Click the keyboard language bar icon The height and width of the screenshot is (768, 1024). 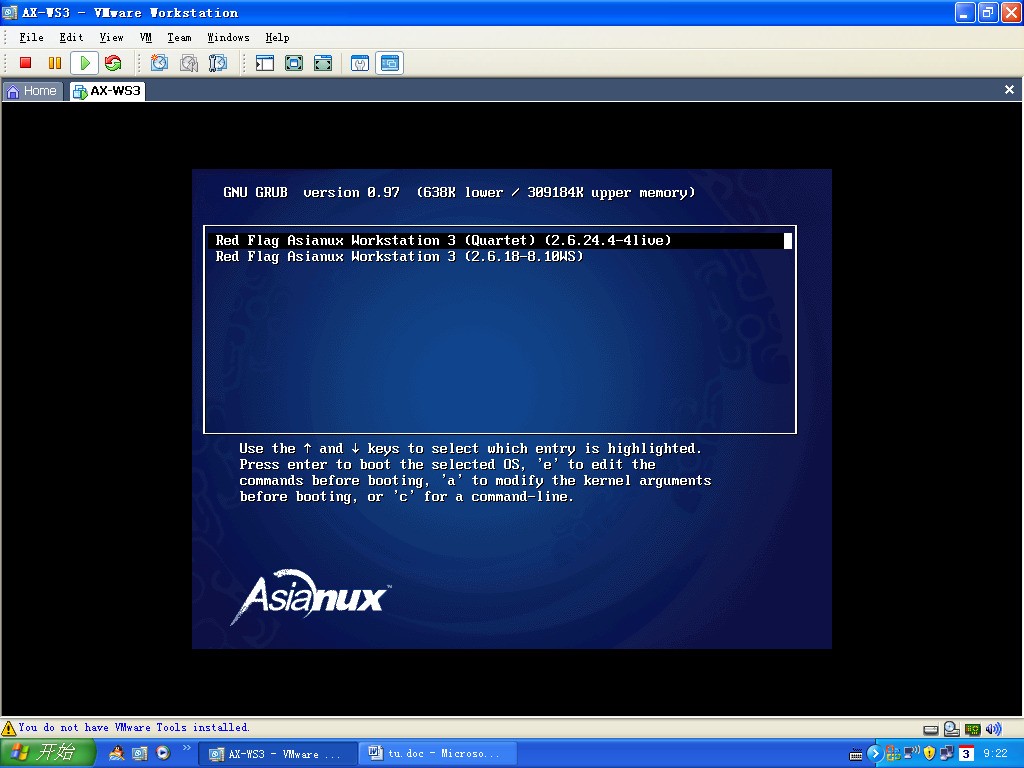855,755
